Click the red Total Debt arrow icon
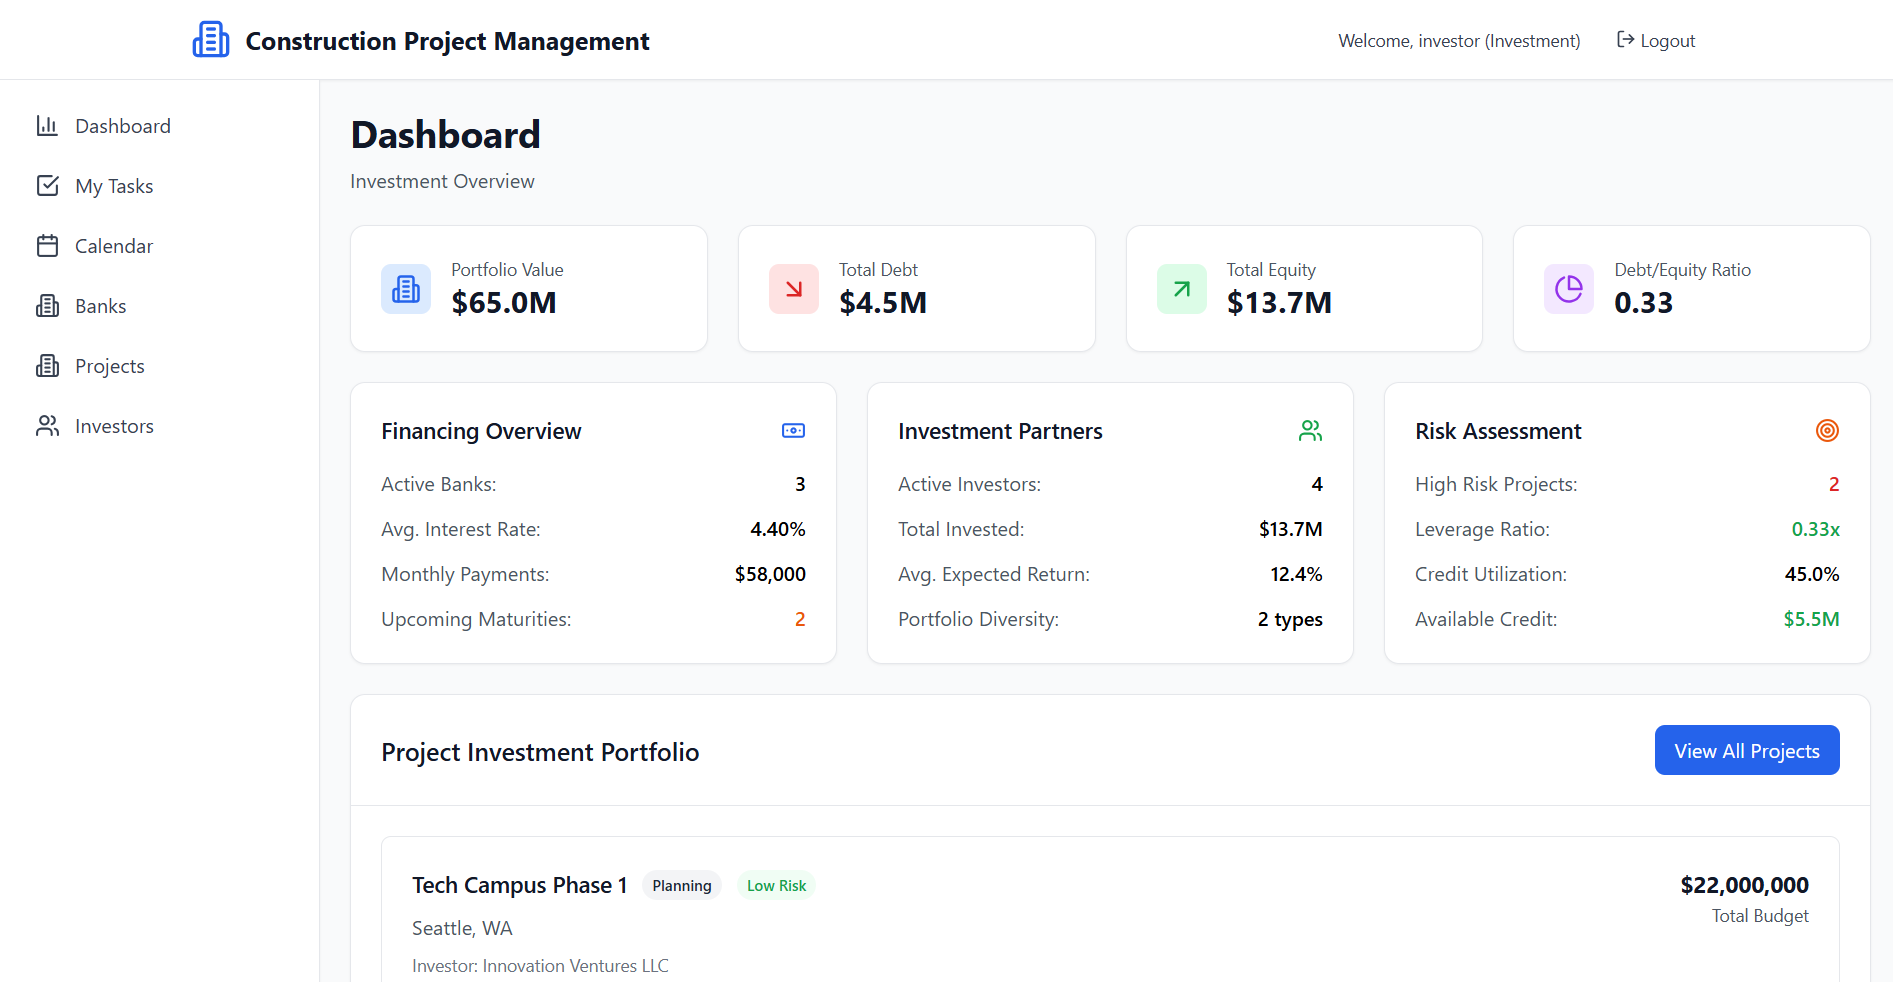Image resolution: width=1893 pixels, height=982 pixels. click(793, 289)
